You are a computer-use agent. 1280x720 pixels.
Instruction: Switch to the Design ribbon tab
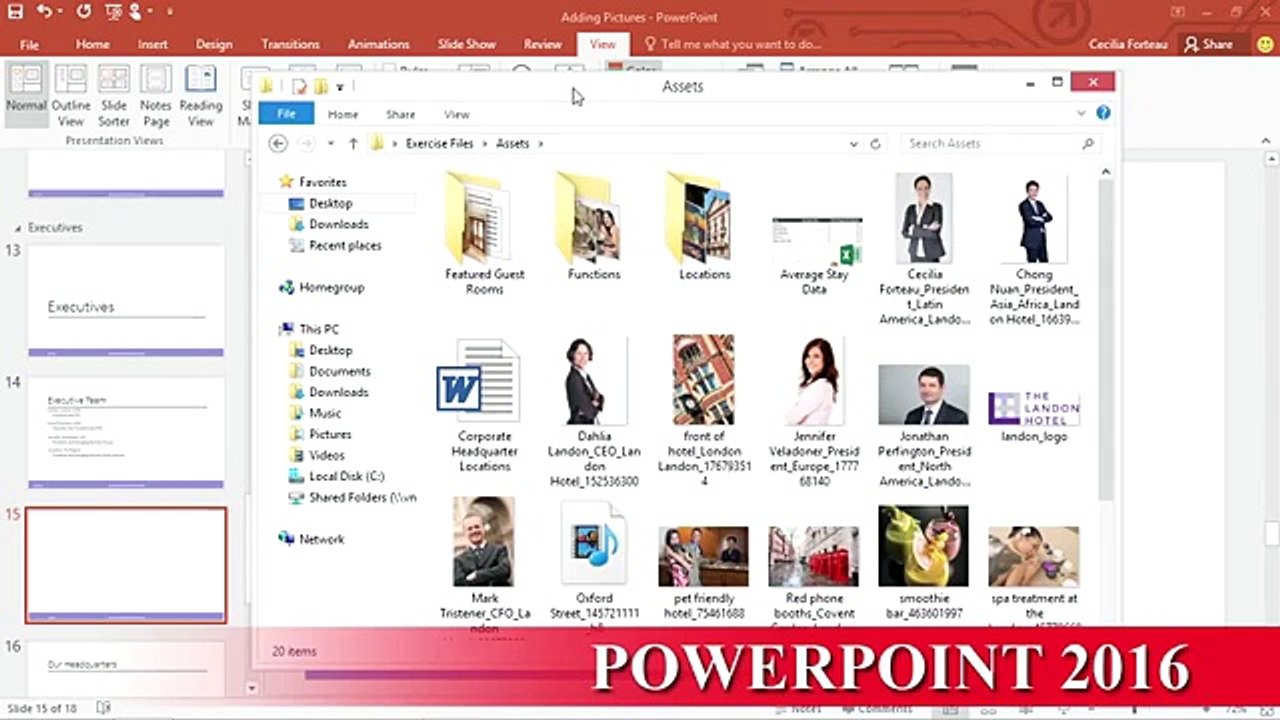click(x=214, y=44)
